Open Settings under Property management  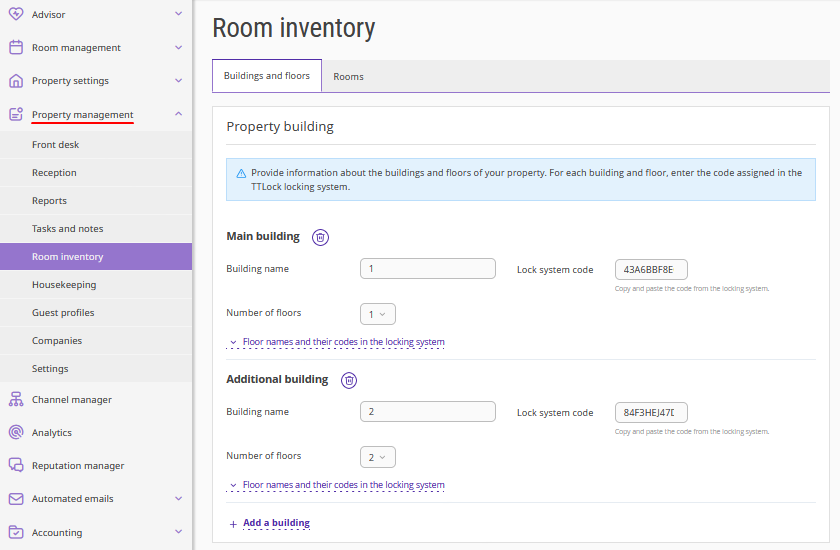tap(96, 368)
